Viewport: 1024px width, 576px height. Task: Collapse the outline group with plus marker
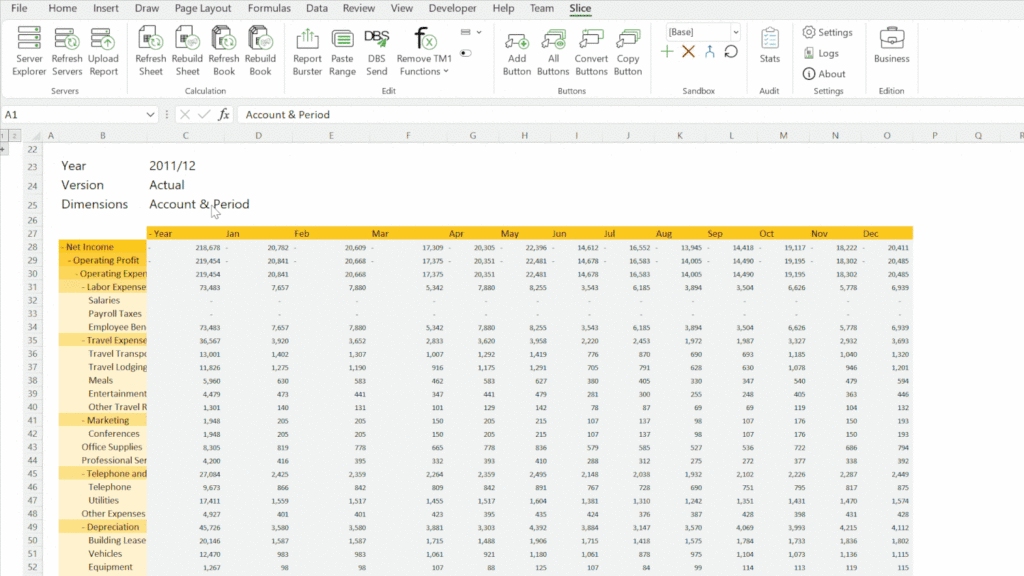point(3,150)
